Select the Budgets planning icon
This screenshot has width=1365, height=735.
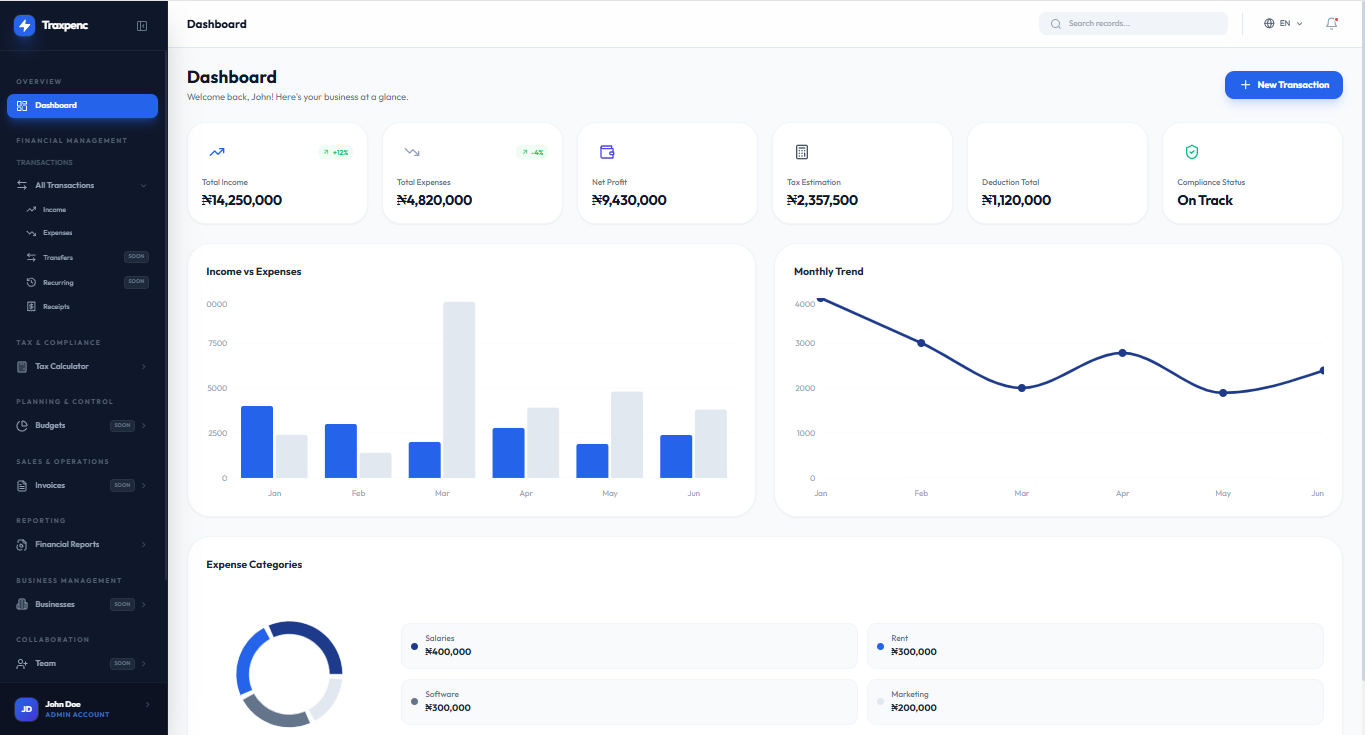tap(21, 425)
